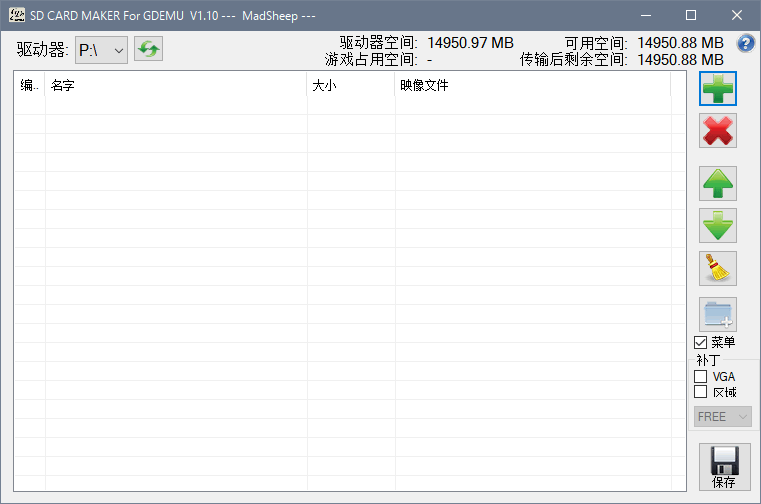Click the green refresh drives icon

(x=148, y=49)
